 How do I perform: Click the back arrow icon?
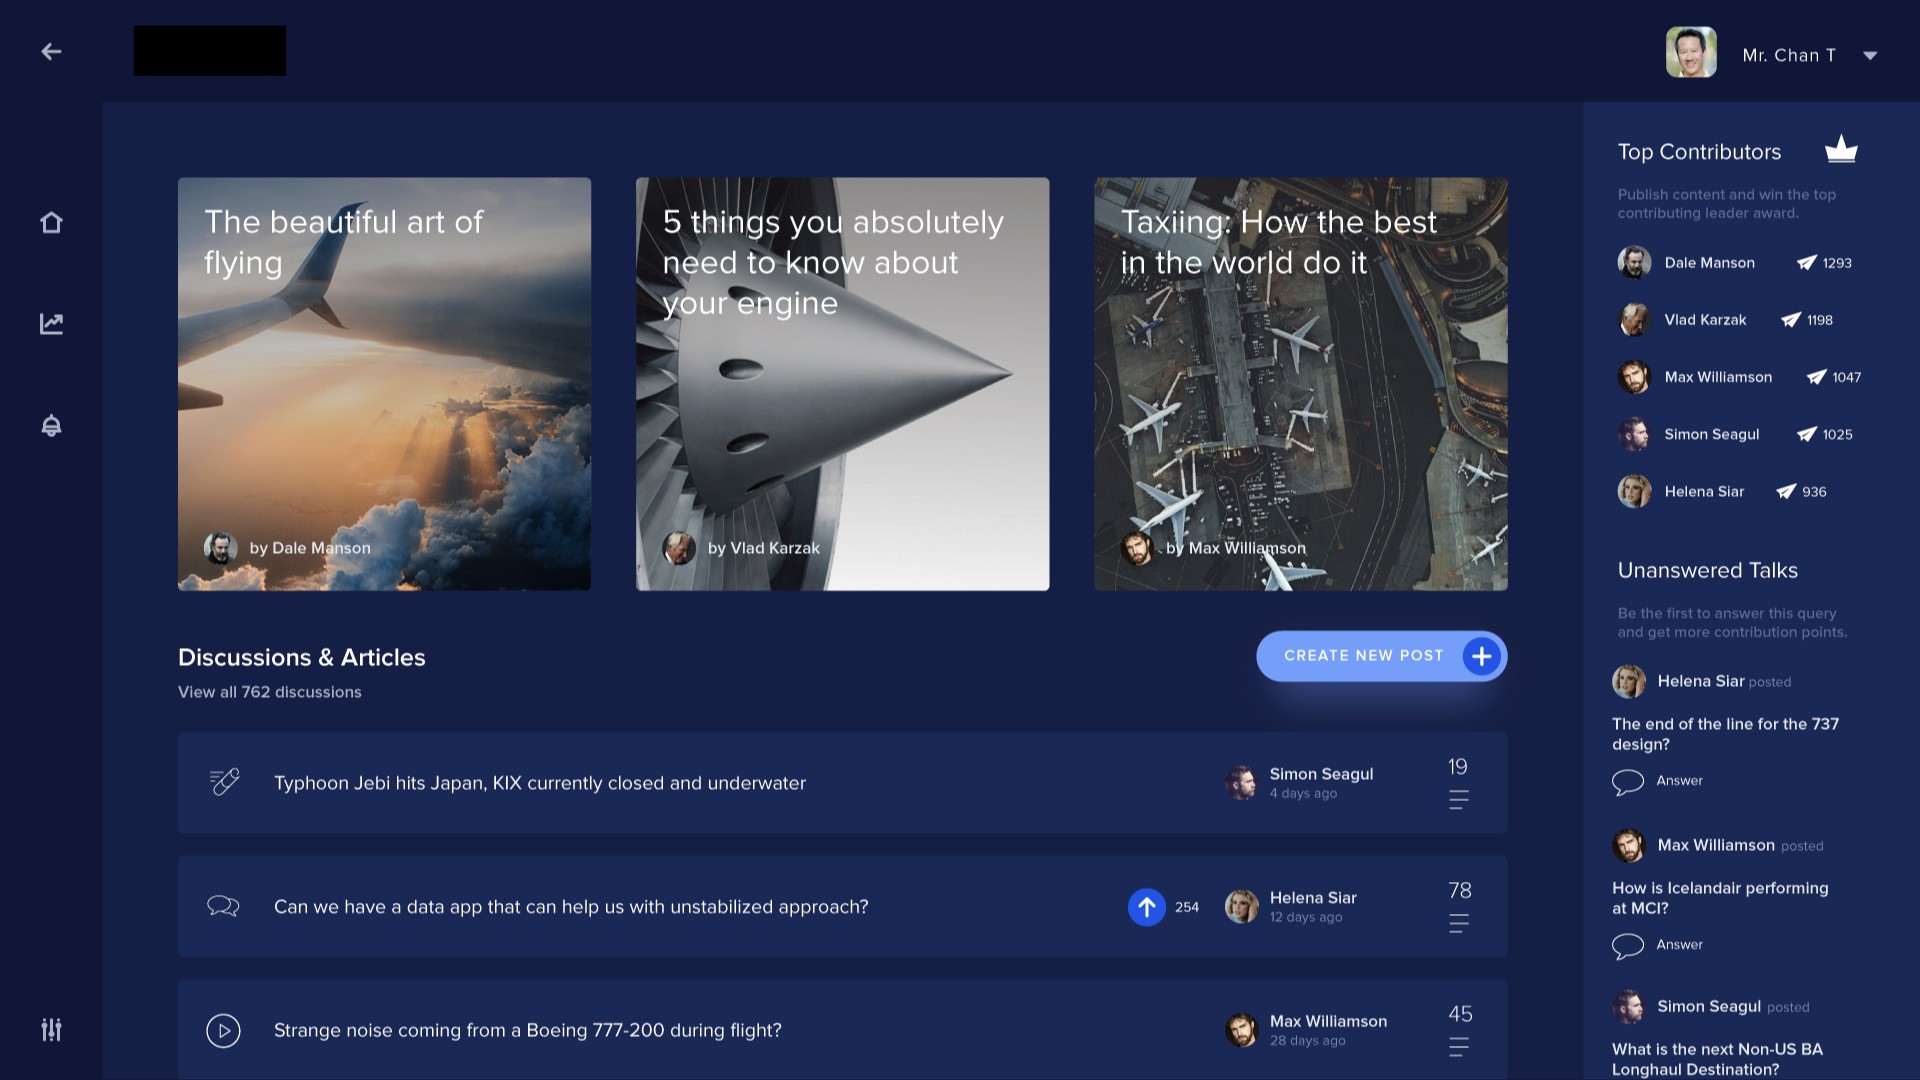click(51, 51)
